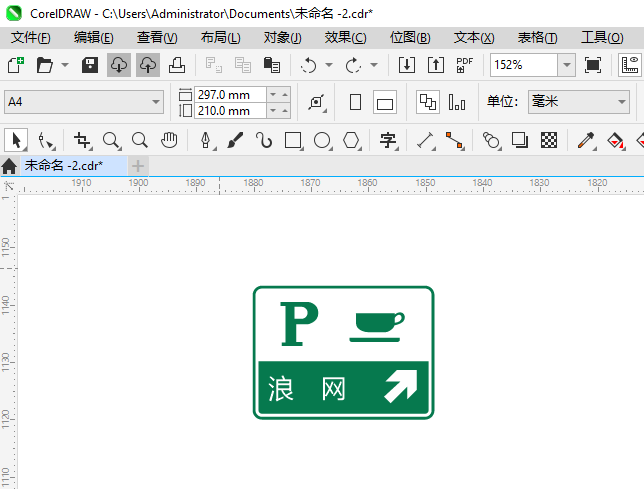
Task: Select the Pan hand tool
Action: (x=169, y=140)
